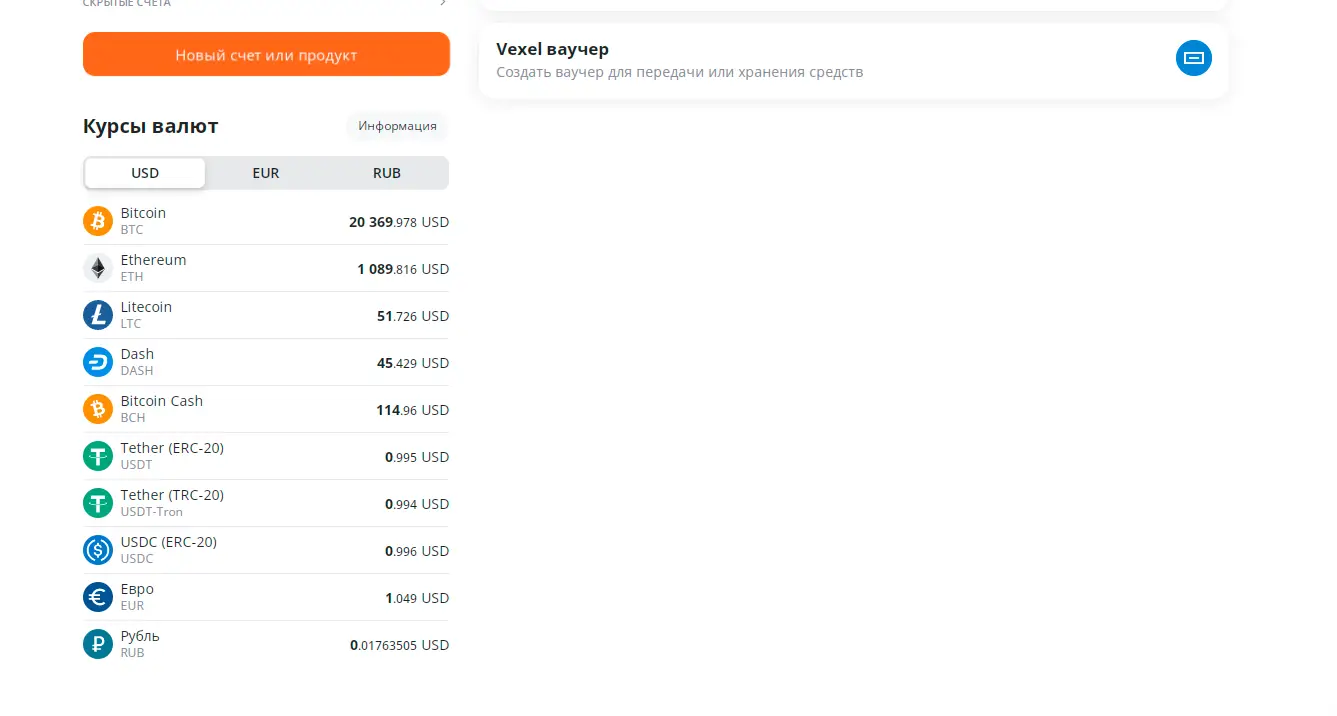Click the Bitcoin 20 369.978 USD rate
The width and height of the screenshot is (1337, 716).
(399, 222)
